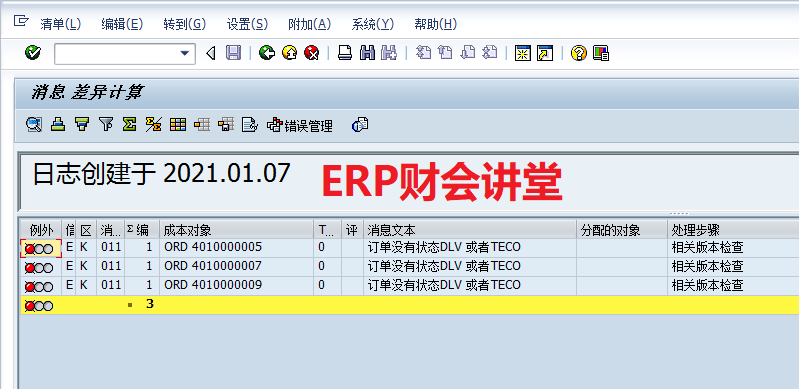The width and height of the screenshot is (799, 389).
Task: Click the command input field
Action: [x=118, y=53]
